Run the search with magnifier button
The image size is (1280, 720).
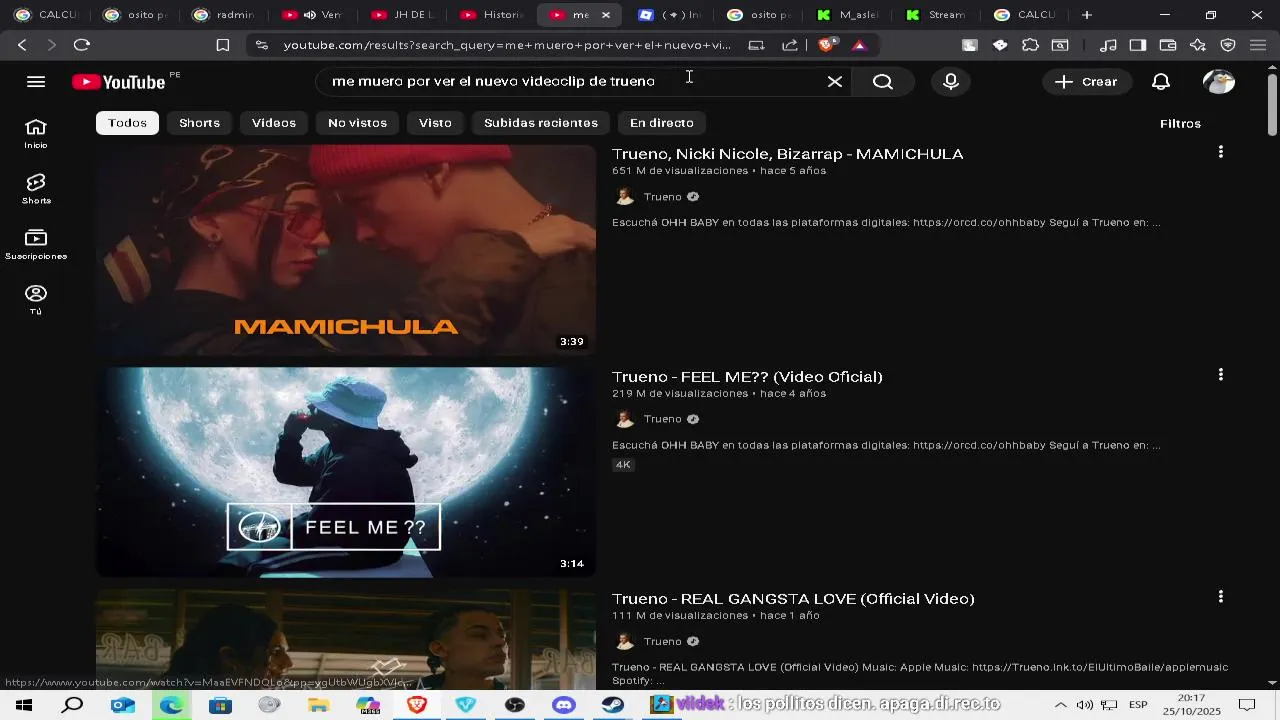(882, 82)
